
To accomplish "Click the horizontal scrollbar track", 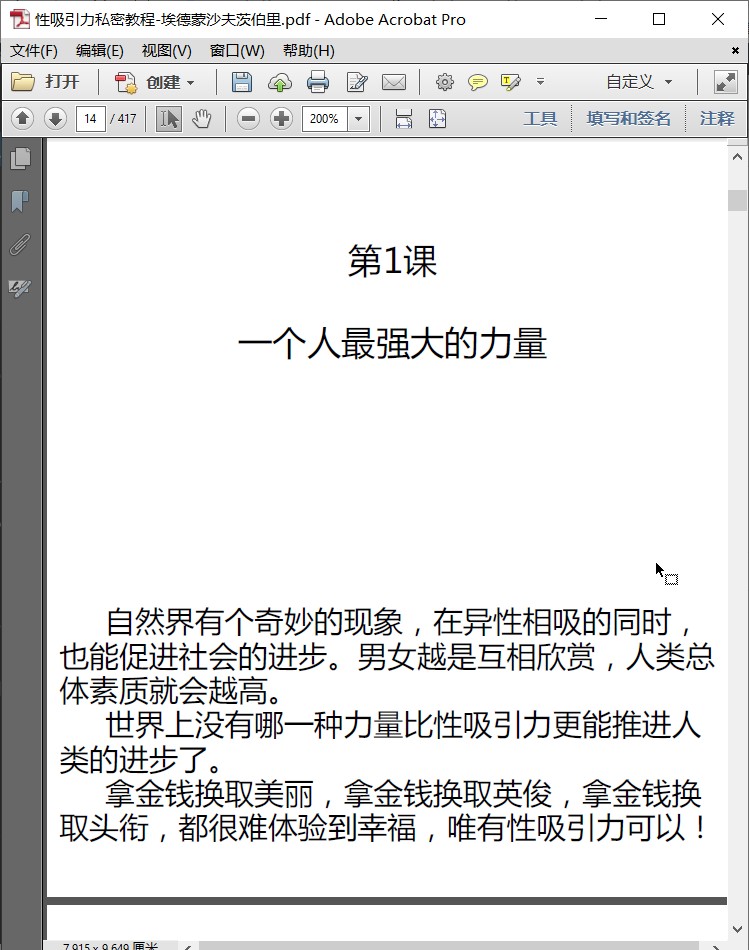I will [448, 946].
